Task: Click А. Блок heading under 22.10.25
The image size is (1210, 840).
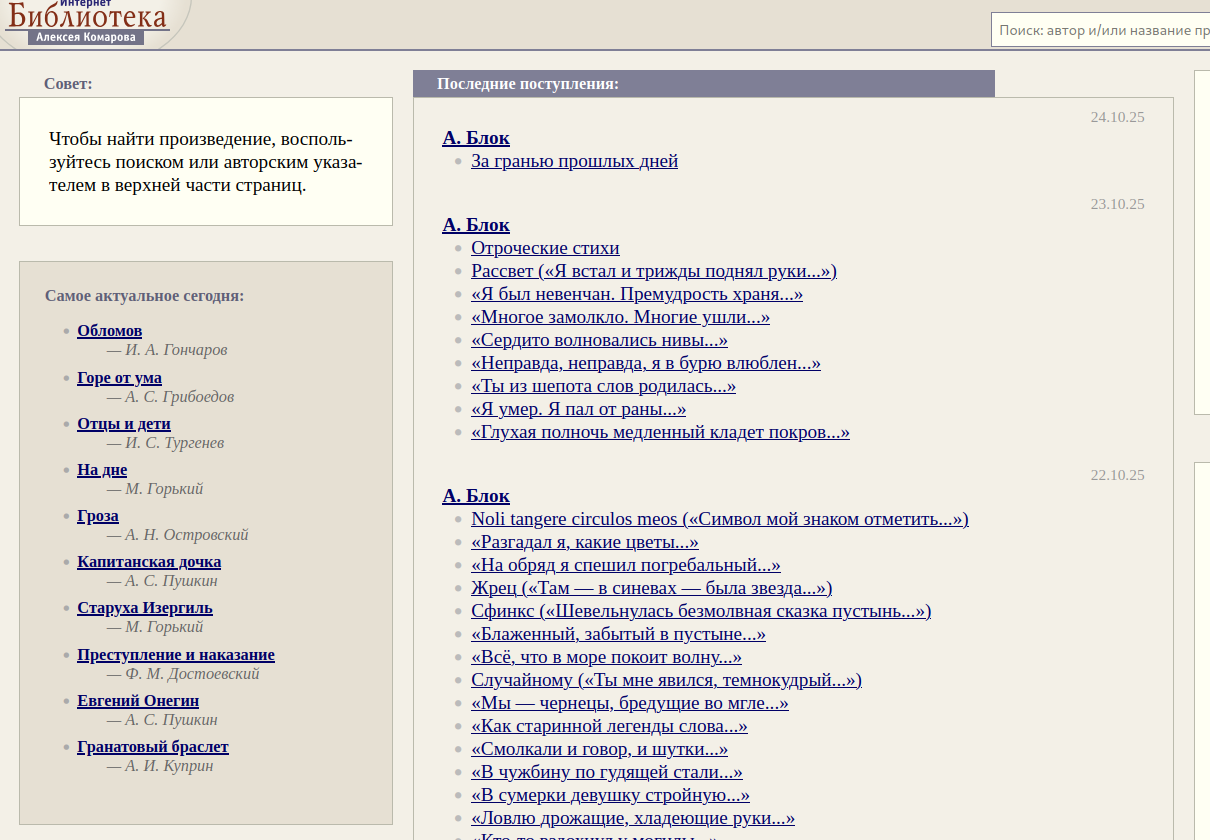Action: click(476, 496)
